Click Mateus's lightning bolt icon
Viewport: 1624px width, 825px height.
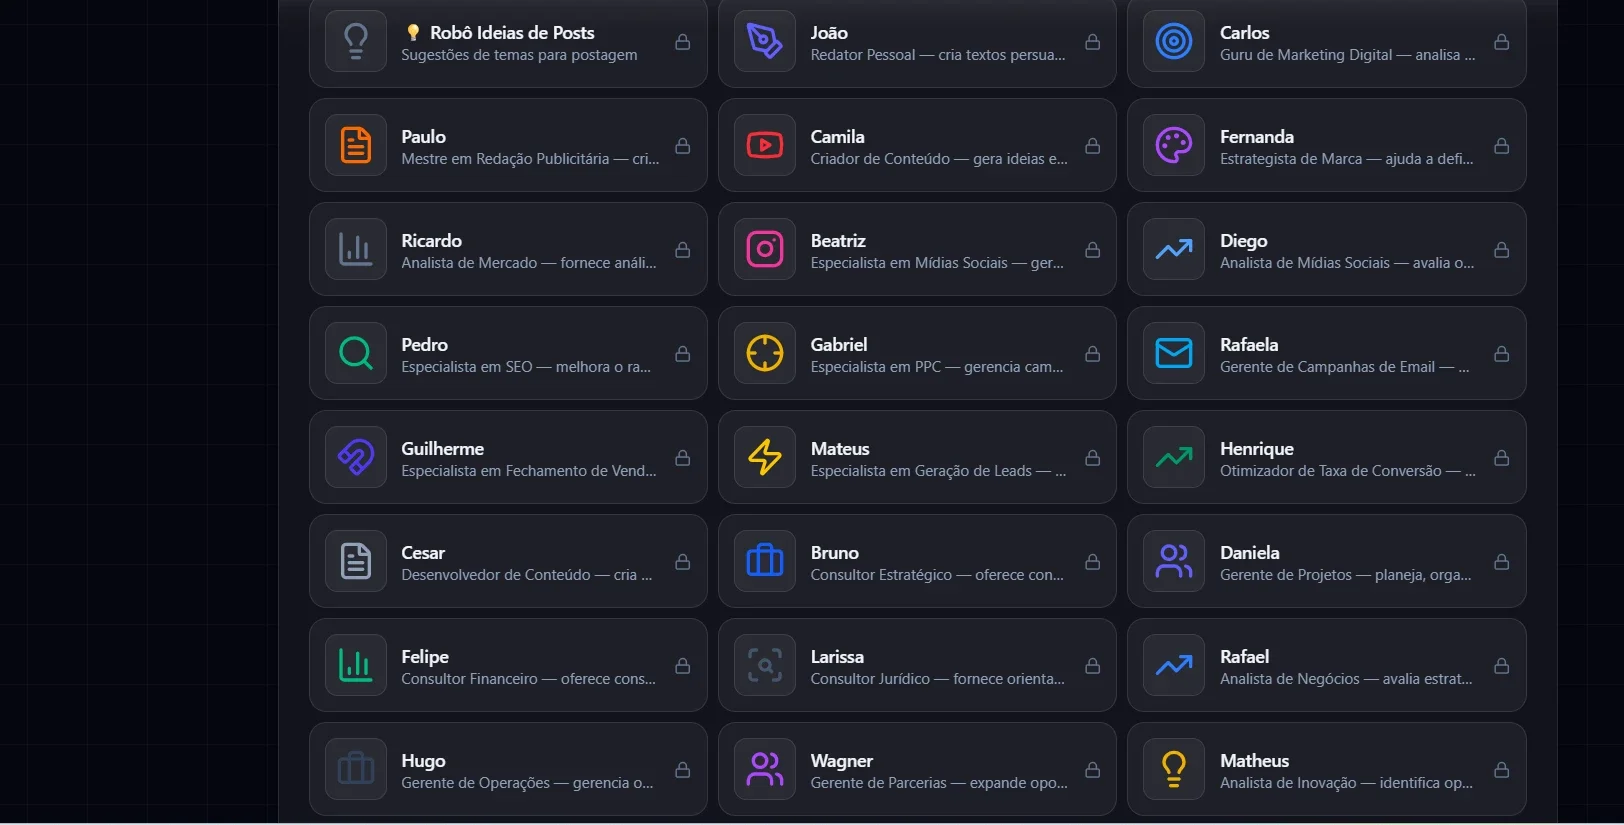(x=765, y=457)
